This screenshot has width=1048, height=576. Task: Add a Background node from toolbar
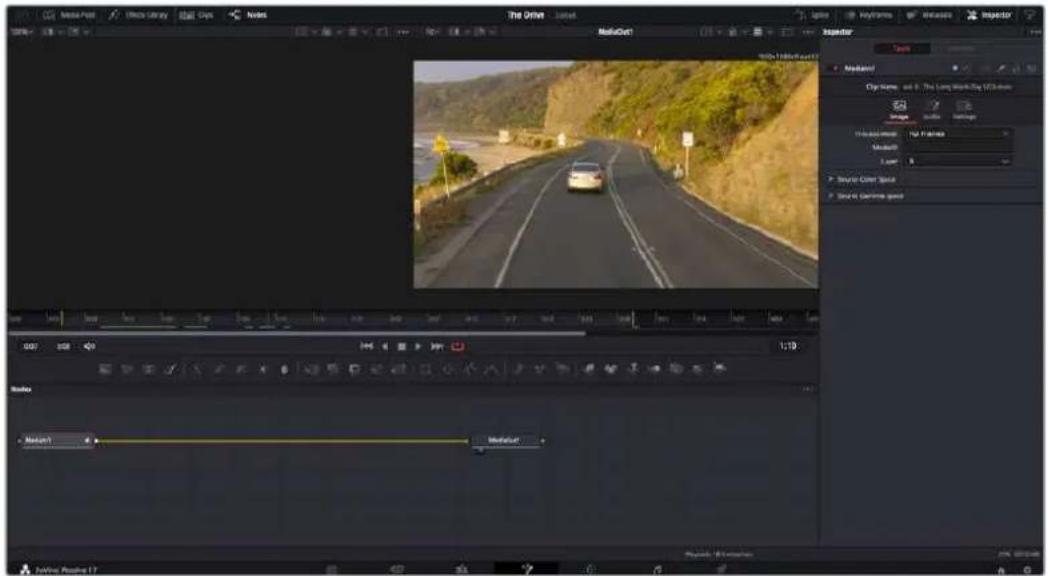[x=106, y=368]
